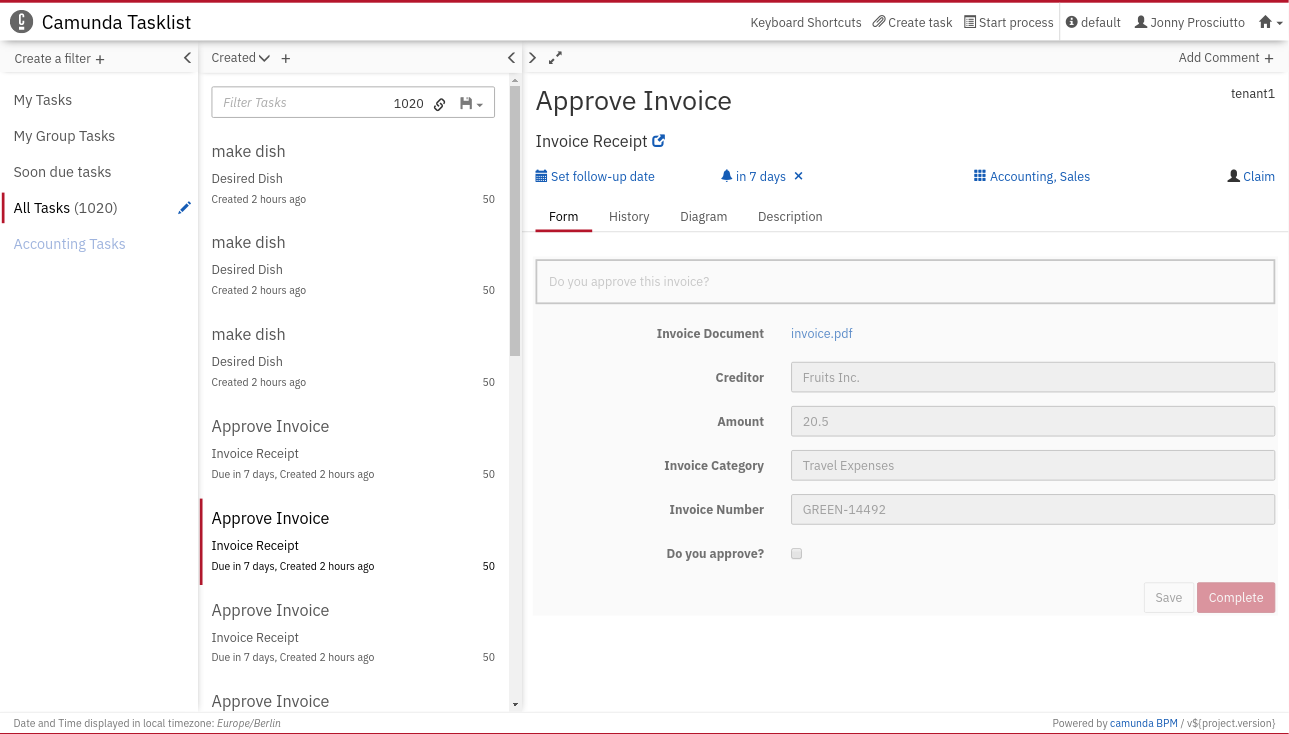Claim the task
Image resolution: width=1289 pixels, height=734 pixels.
(1251, 176)
